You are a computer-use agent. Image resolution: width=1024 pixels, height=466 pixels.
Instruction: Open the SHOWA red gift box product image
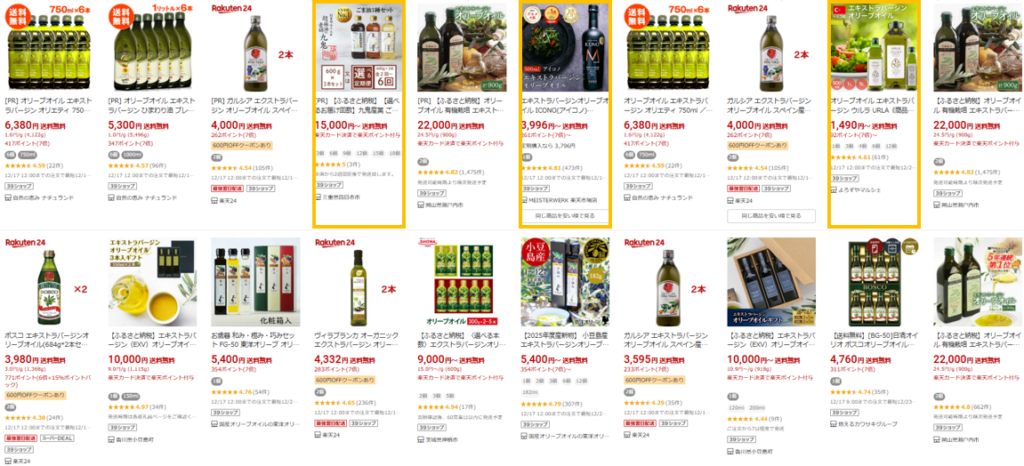(462, 282)
